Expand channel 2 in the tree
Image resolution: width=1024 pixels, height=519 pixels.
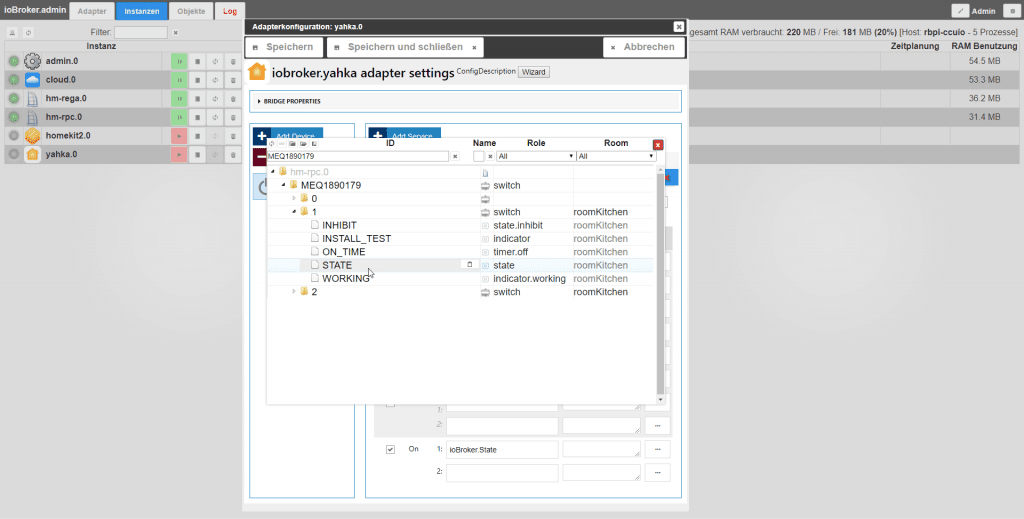(x=294, y=292)
